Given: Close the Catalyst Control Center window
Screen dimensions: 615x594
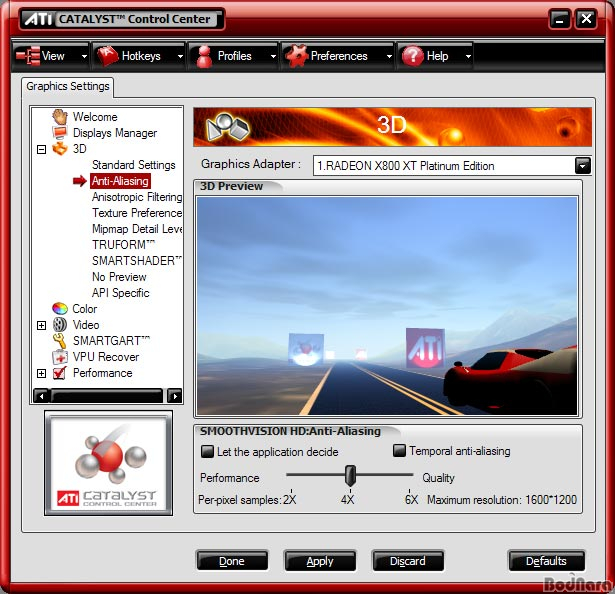Looking at the screenshot, I should (586, 19).
